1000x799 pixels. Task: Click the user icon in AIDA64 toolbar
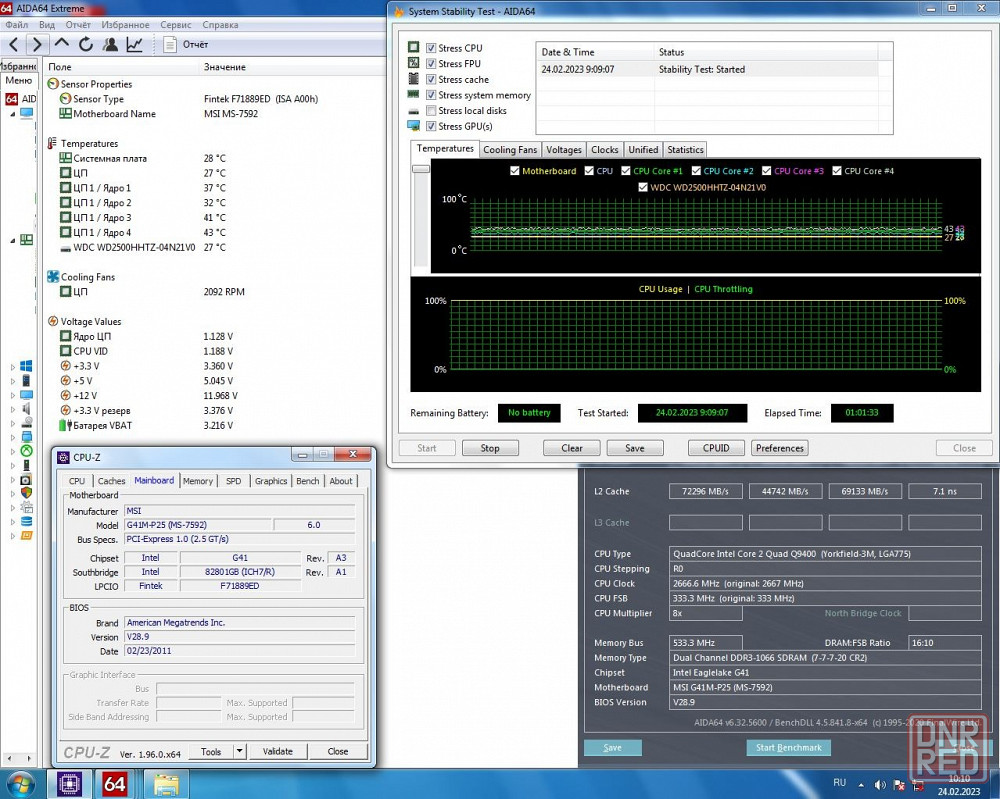point(110,45)
